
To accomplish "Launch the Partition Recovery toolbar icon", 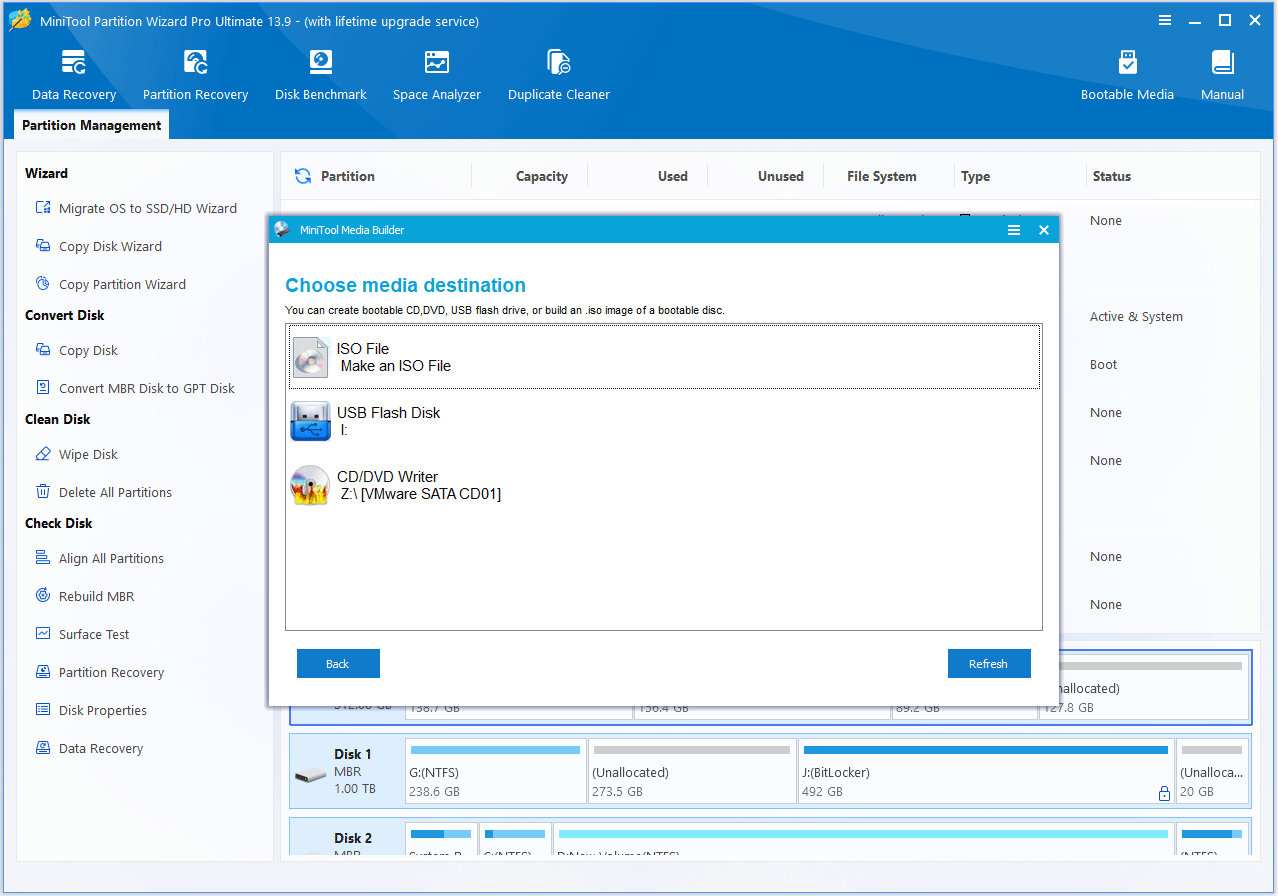I will (195, 75).
